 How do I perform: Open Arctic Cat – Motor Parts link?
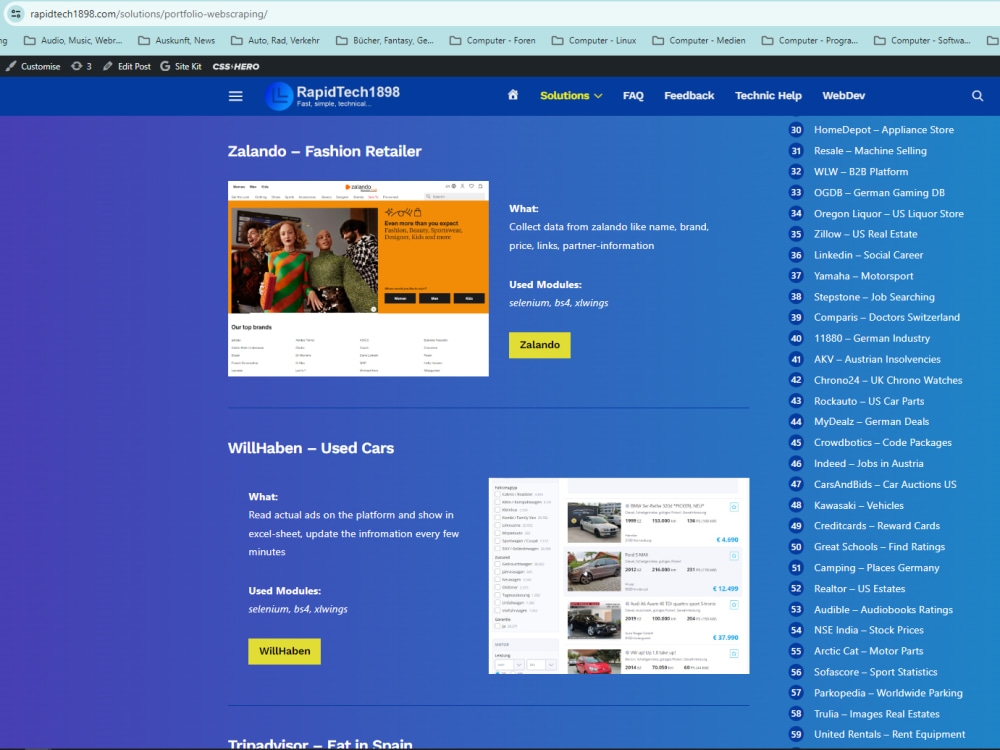click(869, 651)
